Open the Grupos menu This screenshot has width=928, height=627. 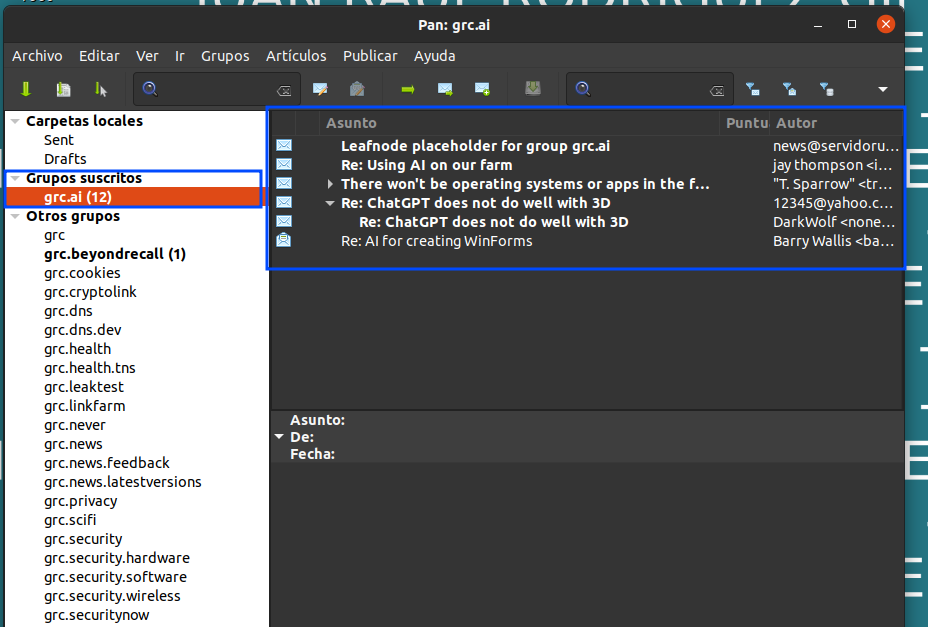click(225, 56)
